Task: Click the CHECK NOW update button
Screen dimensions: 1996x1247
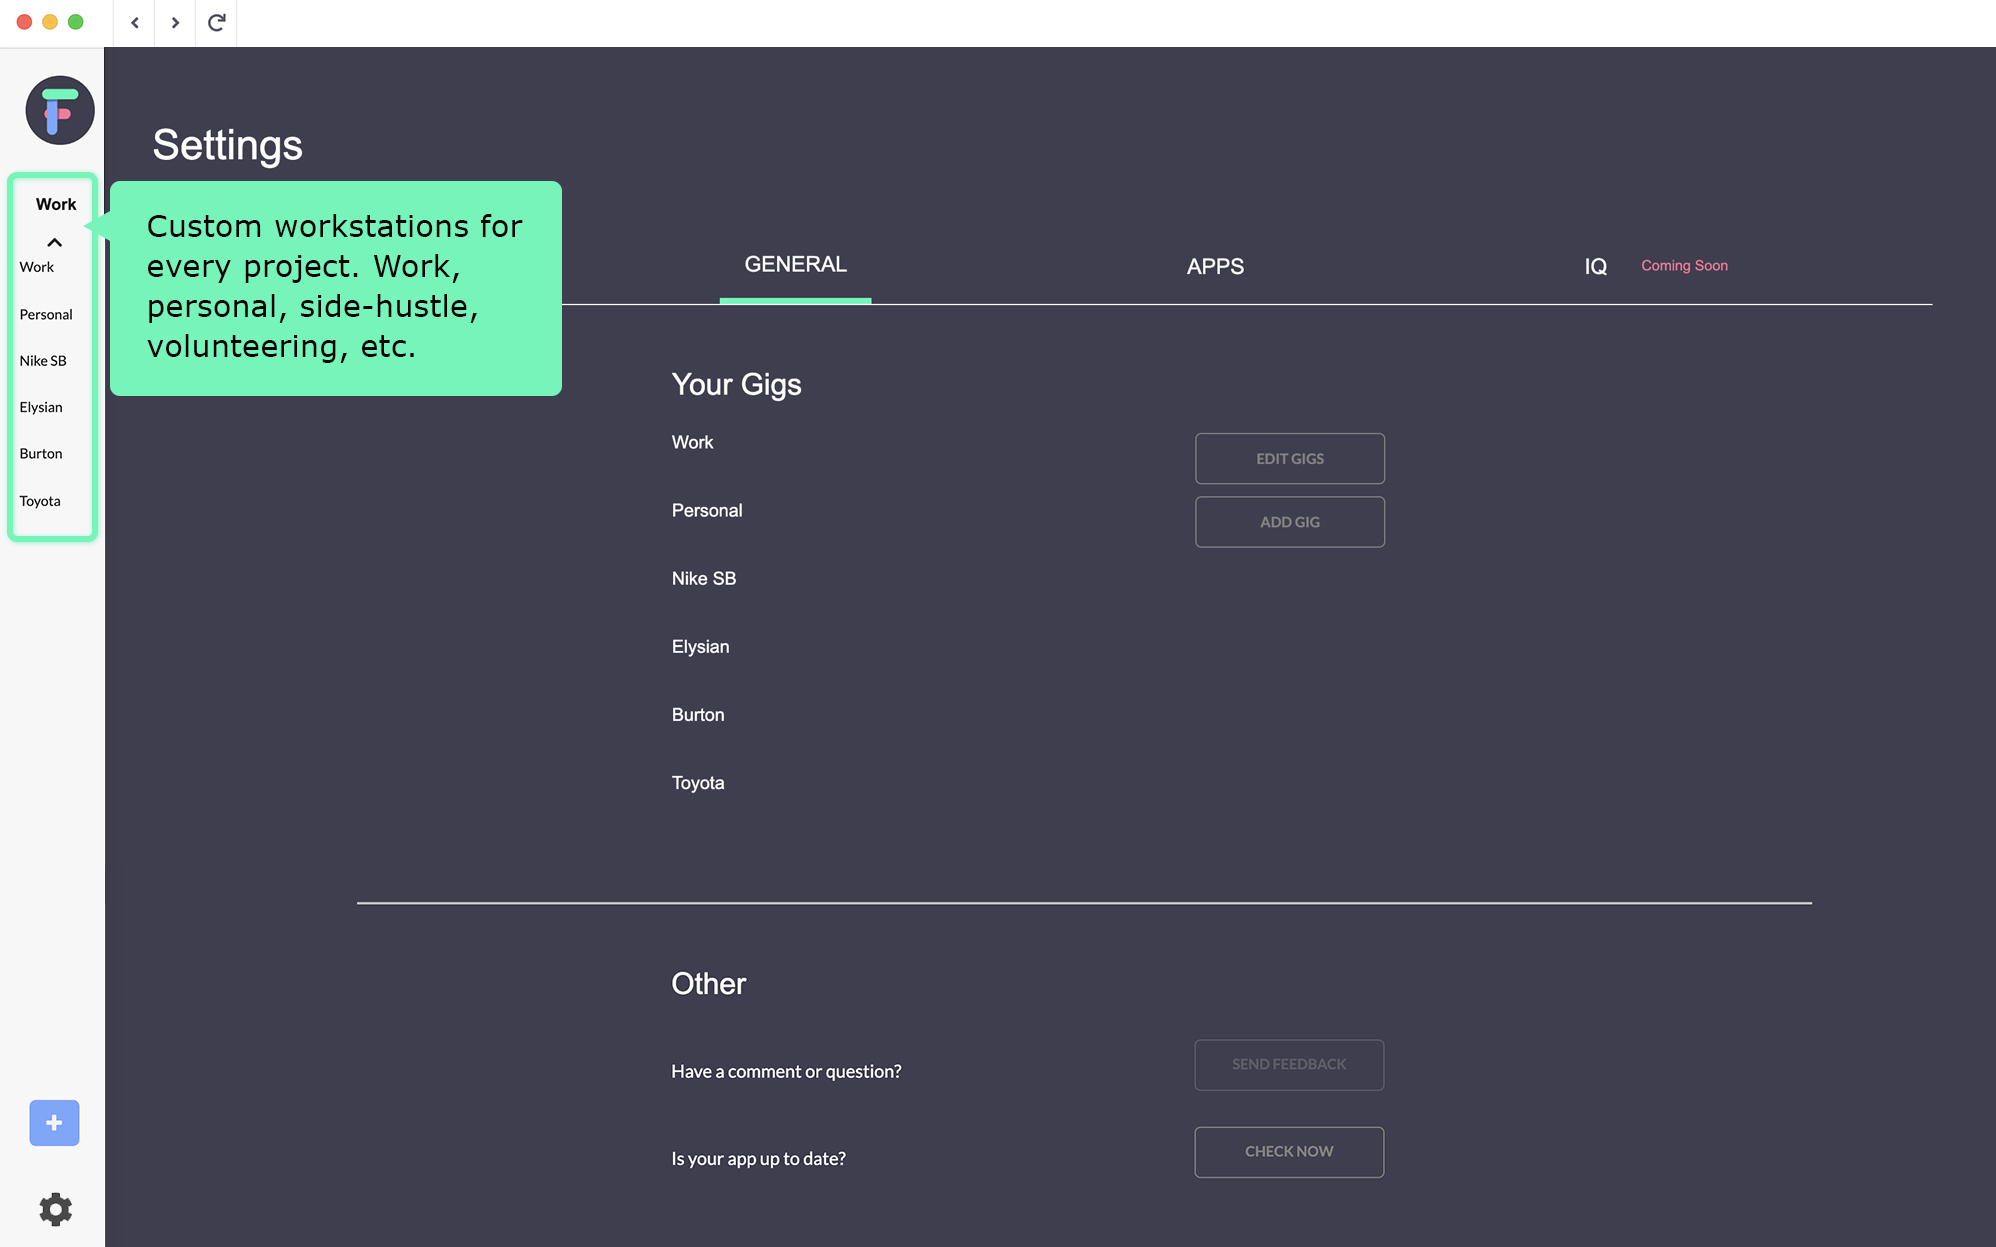Action: (1289, 1152)
